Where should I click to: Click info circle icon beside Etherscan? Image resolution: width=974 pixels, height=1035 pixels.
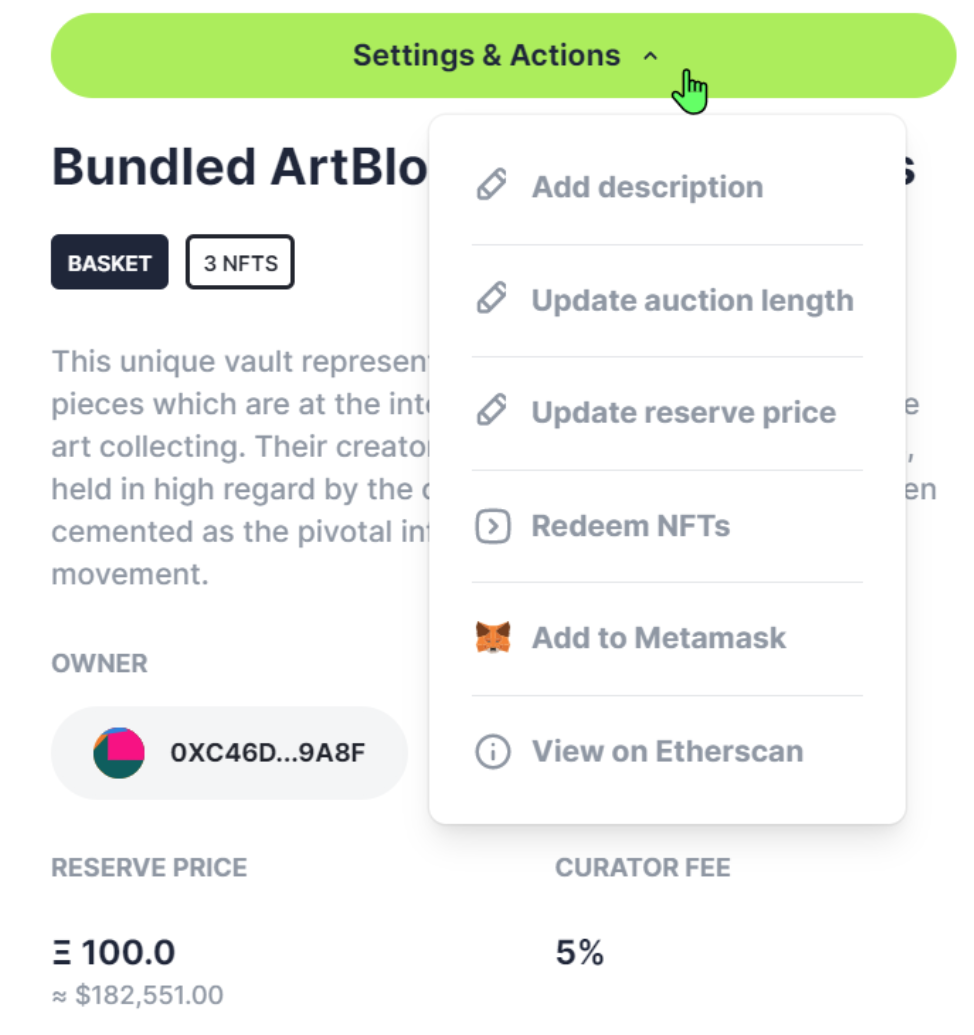point(493,751)
